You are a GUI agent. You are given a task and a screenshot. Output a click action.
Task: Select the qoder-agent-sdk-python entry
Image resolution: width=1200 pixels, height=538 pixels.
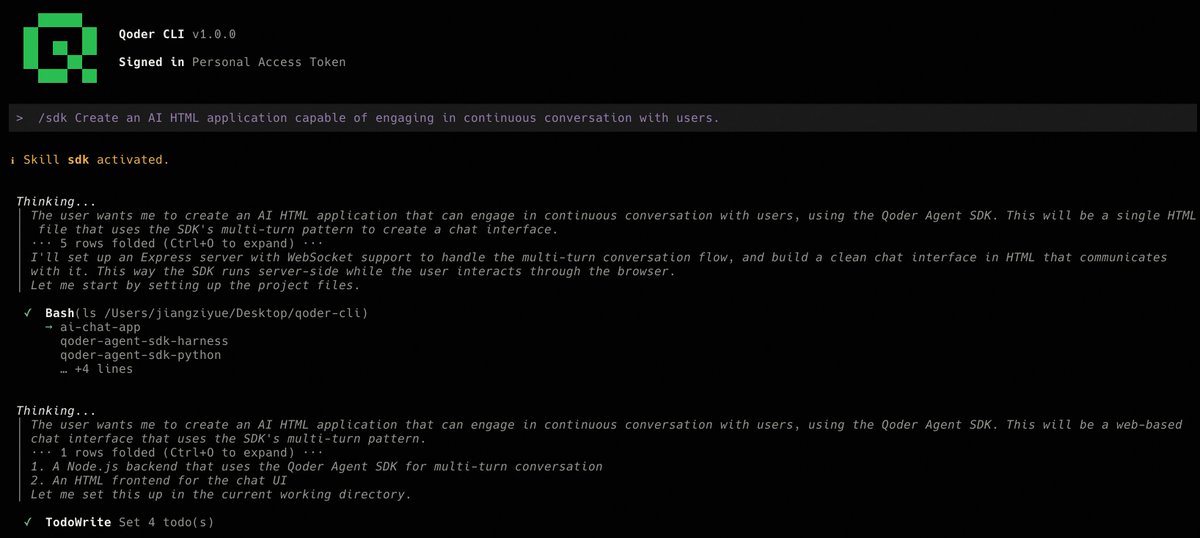(141, 355)
